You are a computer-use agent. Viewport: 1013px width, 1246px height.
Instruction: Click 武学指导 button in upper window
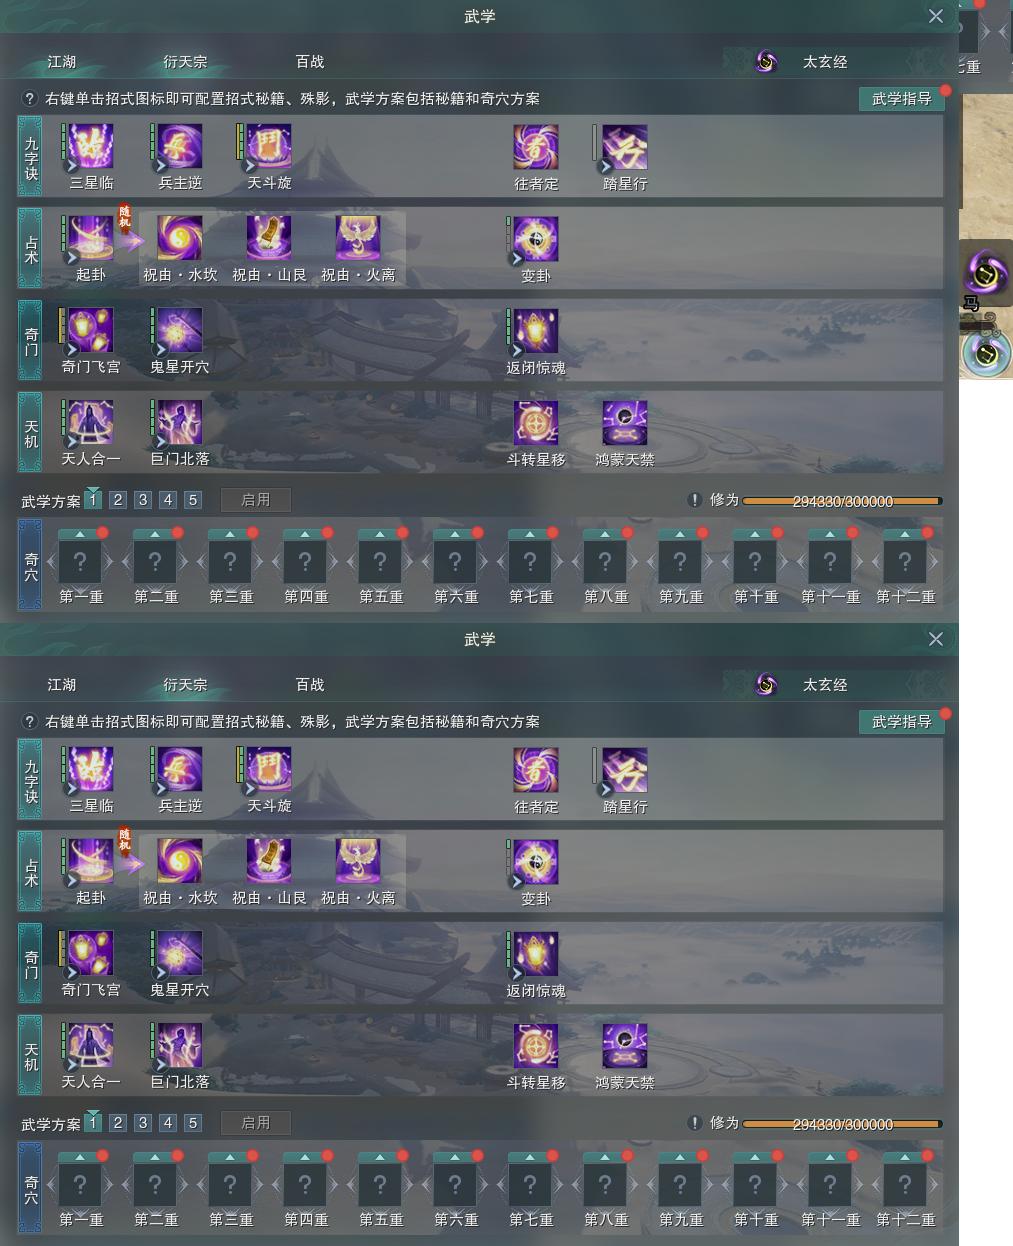coord(902,99)
